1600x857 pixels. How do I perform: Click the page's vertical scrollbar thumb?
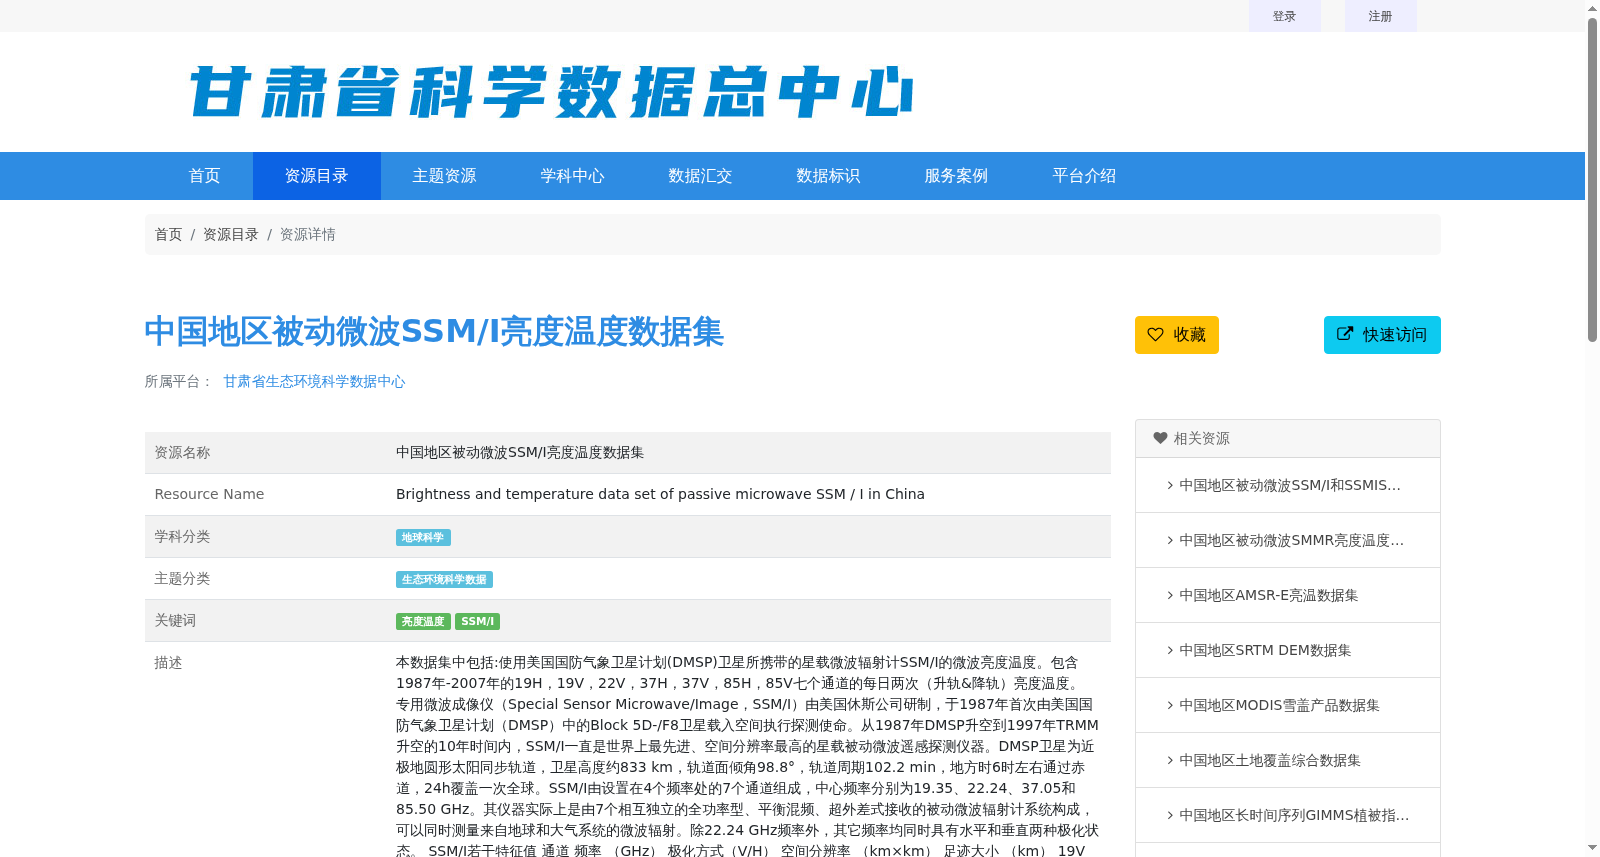1592,180
